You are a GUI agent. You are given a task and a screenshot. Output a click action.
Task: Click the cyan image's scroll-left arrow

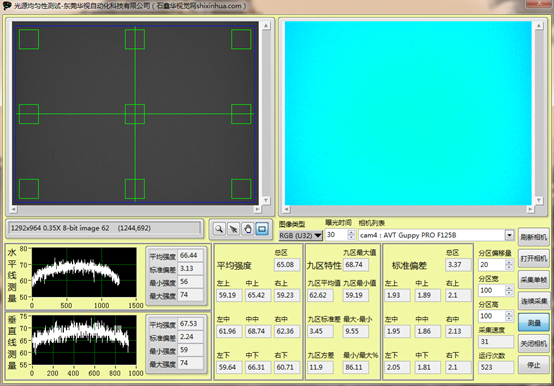click(x=287, y=209)
